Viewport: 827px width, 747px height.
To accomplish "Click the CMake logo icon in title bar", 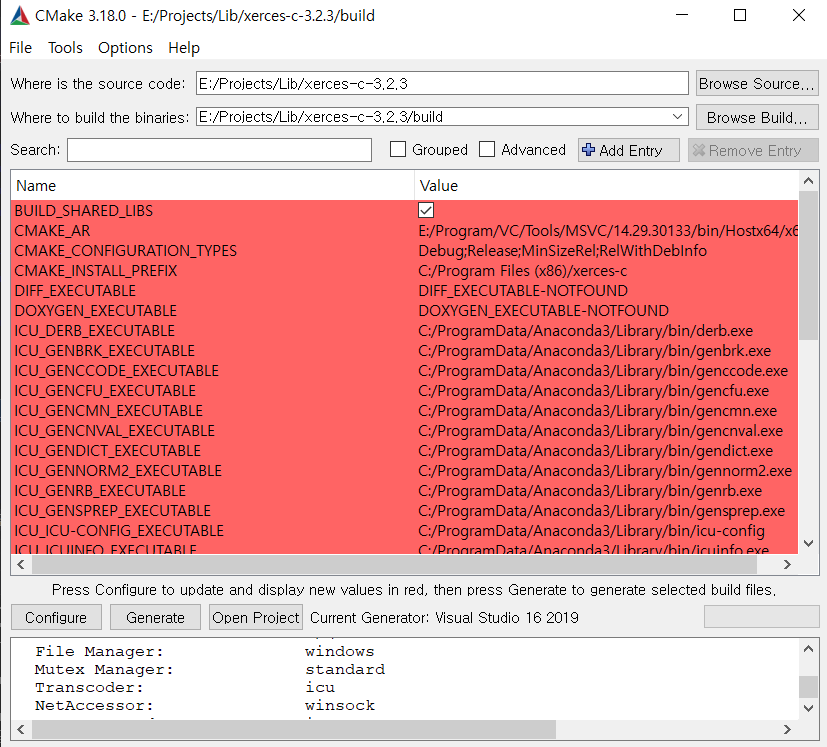I will [20, 16].
